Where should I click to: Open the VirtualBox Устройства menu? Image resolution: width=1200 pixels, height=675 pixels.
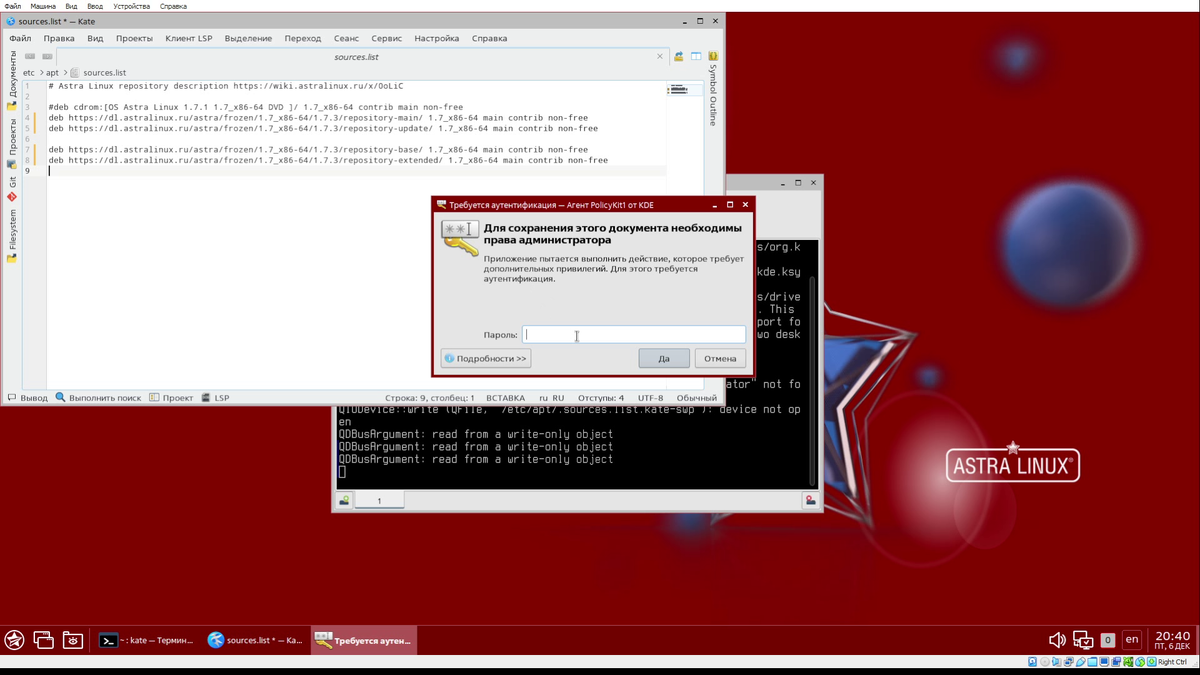(131, 6)
